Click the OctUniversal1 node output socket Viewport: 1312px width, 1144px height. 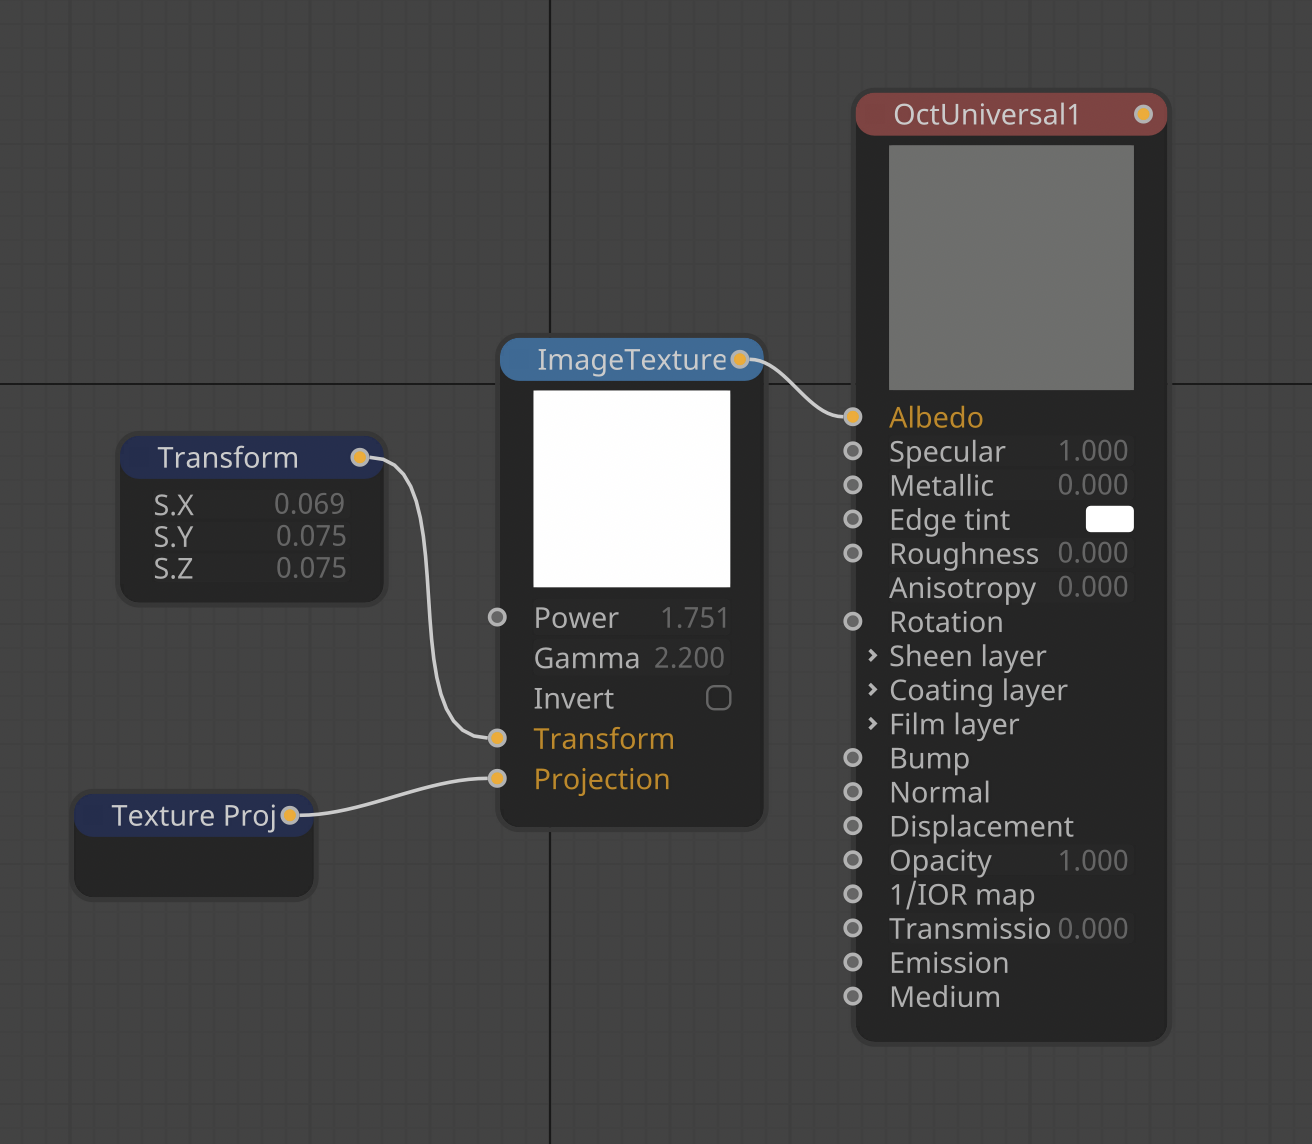click(1143, 114)
